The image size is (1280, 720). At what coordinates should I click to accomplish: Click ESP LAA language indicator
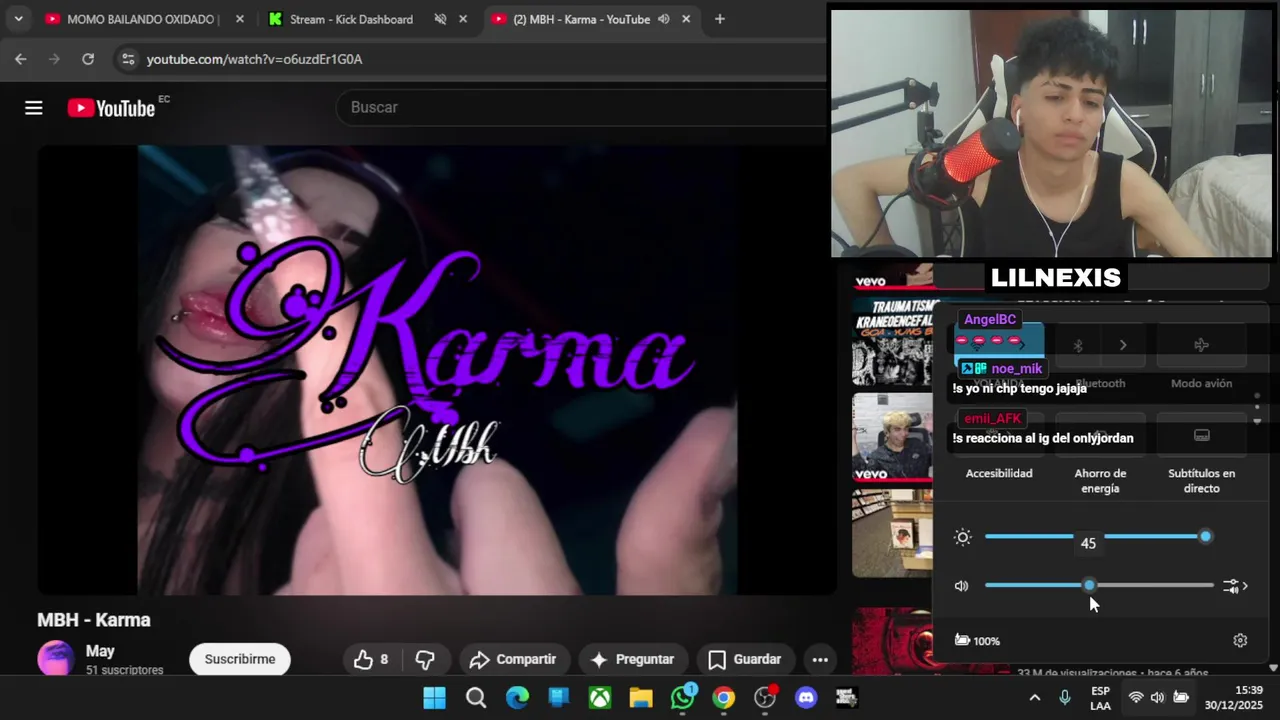tap(1100, 698)
